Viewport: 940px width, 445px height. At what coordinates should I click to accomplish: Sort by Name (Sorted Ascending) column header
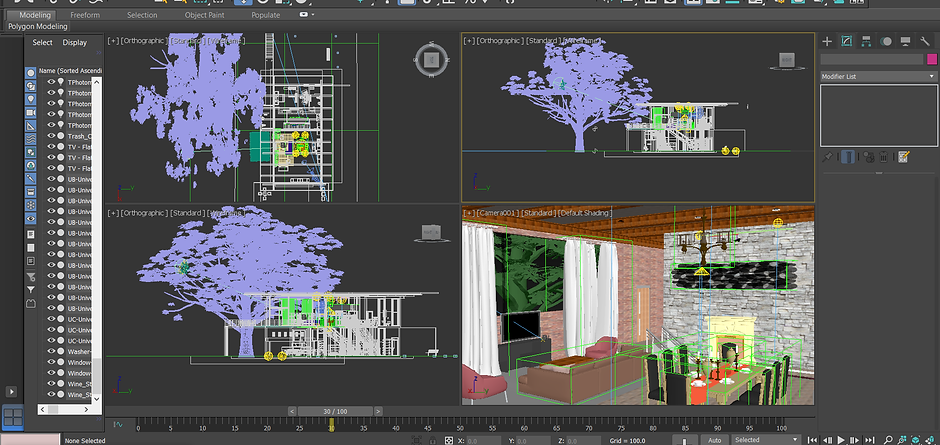click(x=70, y=71)
